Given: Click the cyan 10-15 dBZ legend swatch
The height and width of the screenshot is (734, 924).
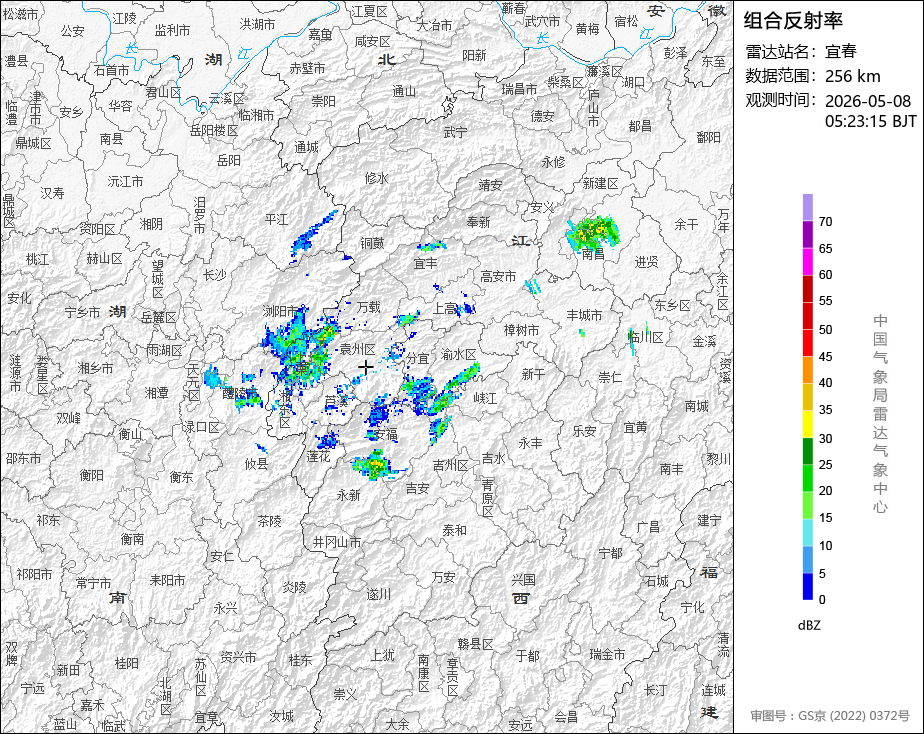Looking at the screenshot, I should 807,532.
